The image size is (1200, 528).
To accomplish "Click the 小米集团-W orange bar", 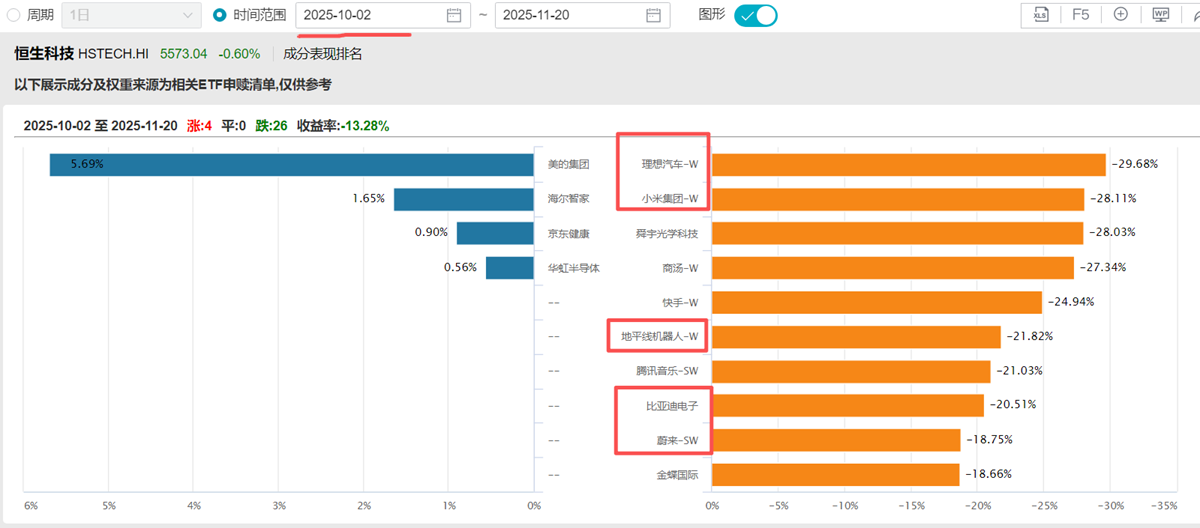I will tap(898, 199).
